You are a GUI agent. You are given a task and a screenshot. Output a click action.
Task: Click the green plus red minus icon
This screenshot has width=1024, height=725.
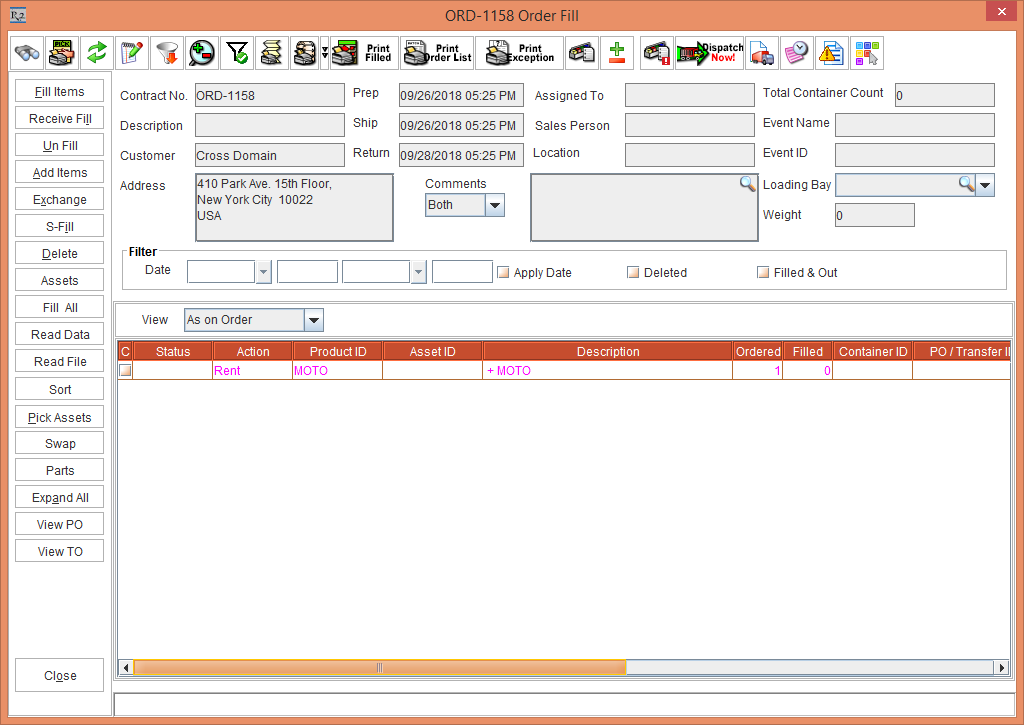[617, 53]
